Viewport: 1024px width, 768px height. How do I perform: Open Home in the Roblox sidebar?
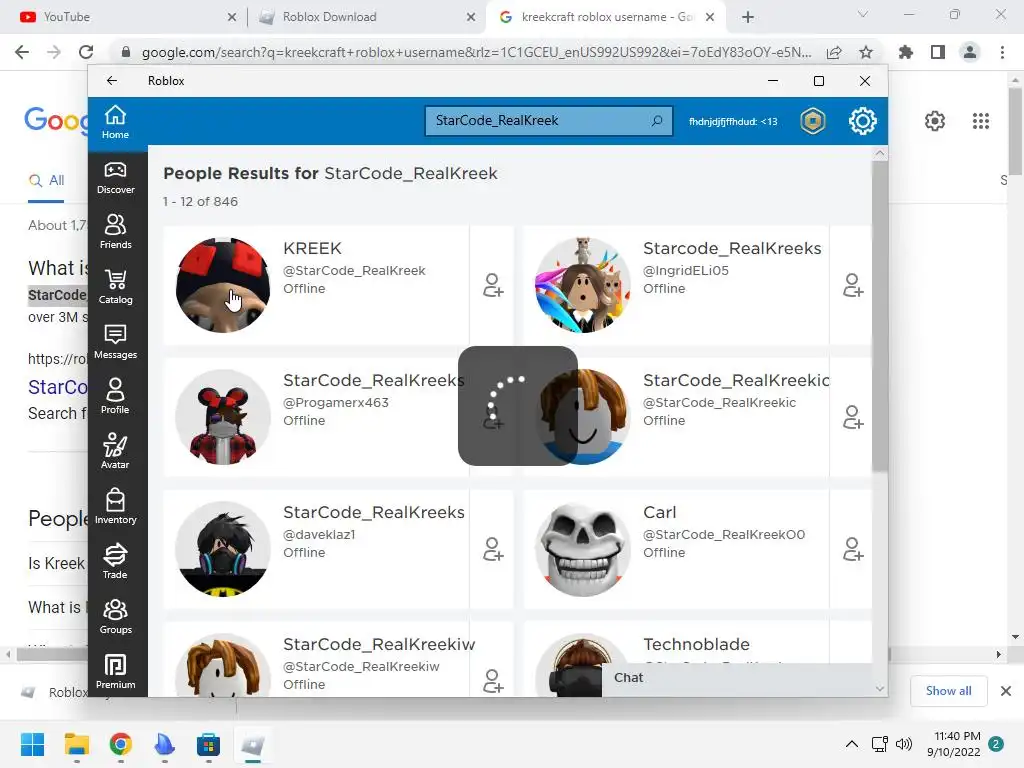(115, 122)
